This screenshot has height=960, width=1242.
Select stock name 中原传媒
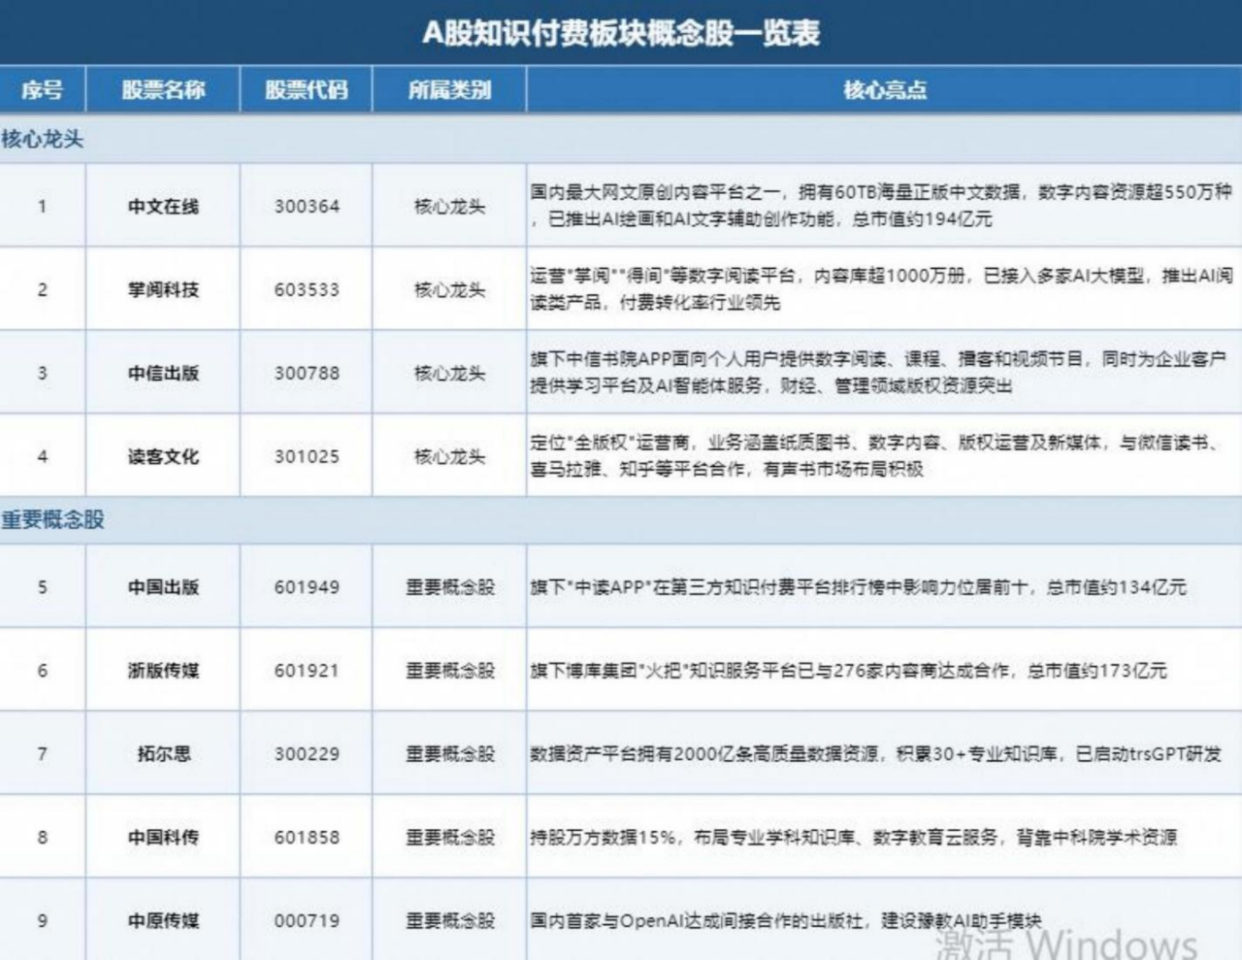pos(163,920)
